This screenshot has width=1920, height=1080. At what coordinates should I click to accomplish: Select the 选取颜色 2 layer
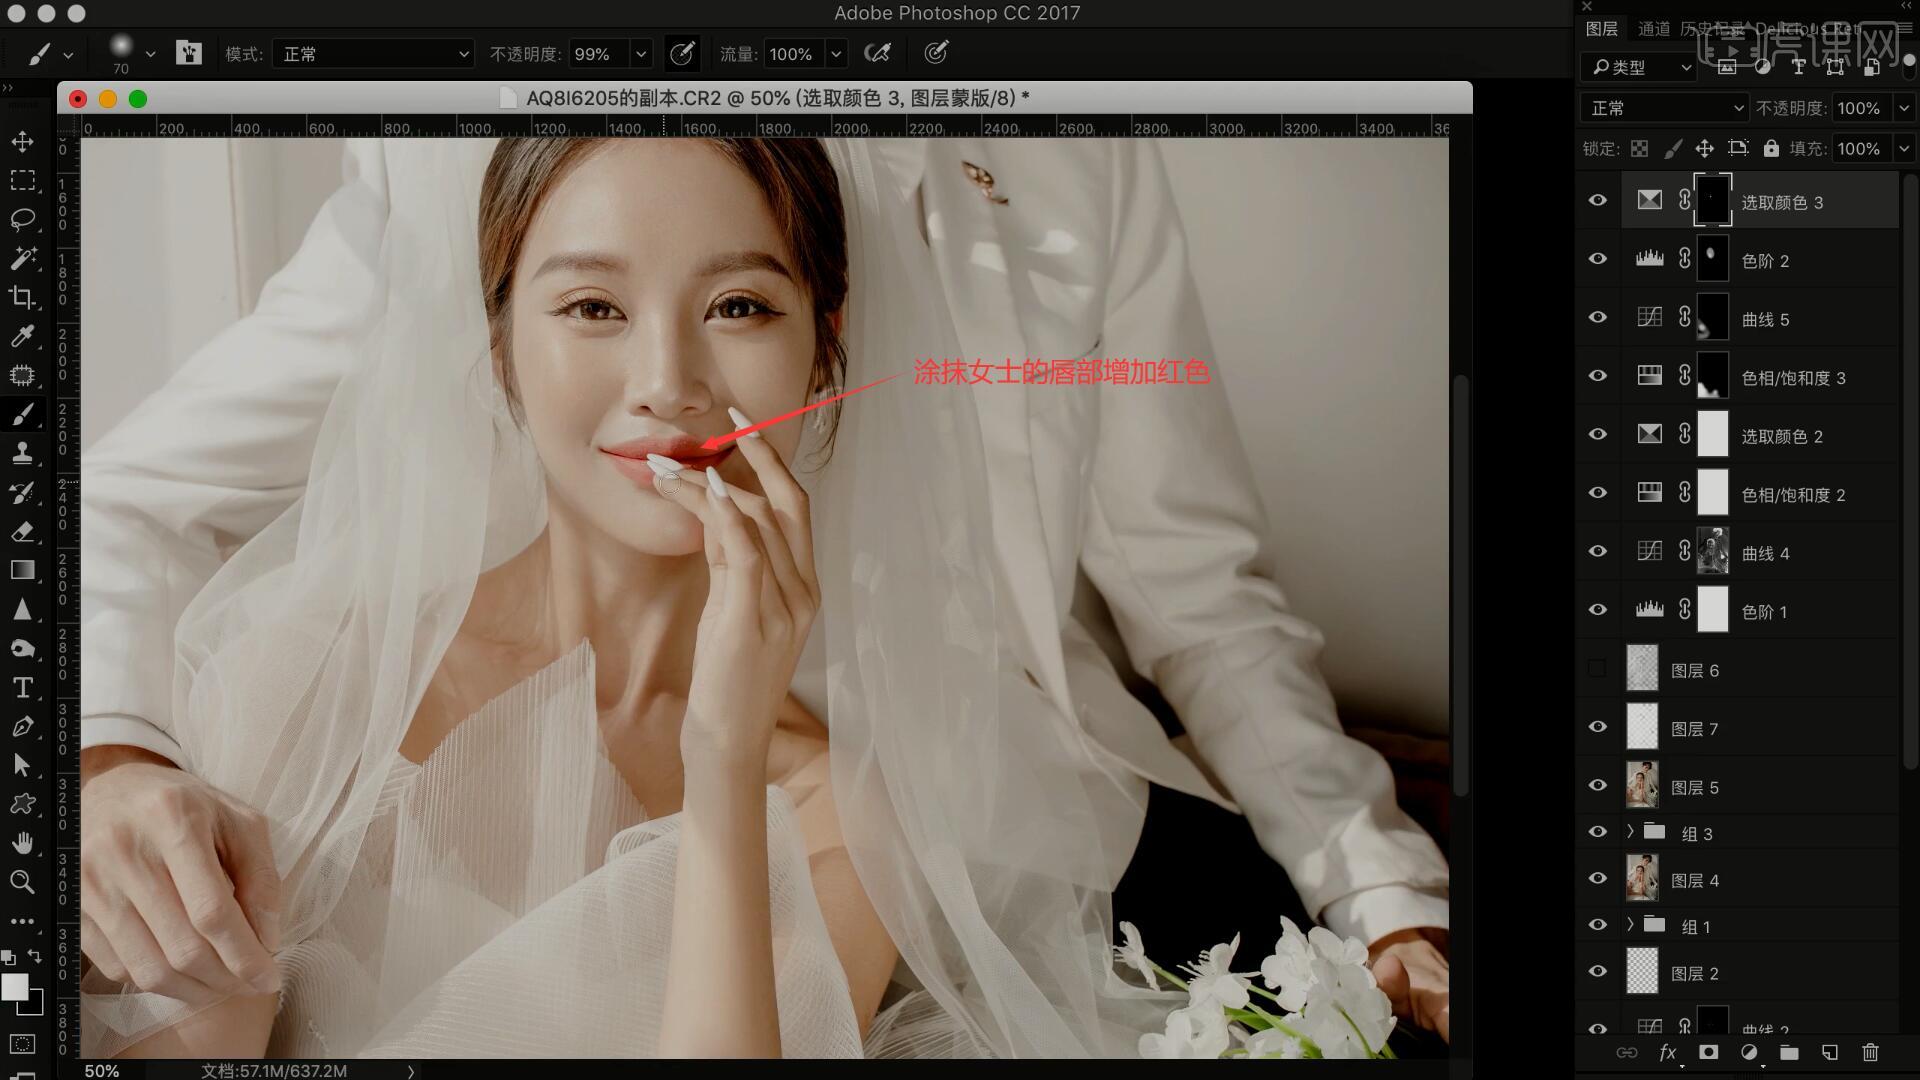tap(1781, 436)
